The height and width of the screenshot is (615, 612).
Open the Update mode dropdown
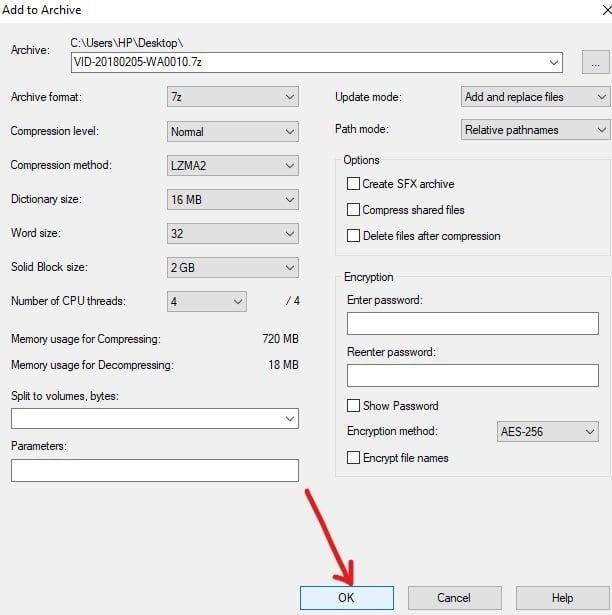click(536, 97)
